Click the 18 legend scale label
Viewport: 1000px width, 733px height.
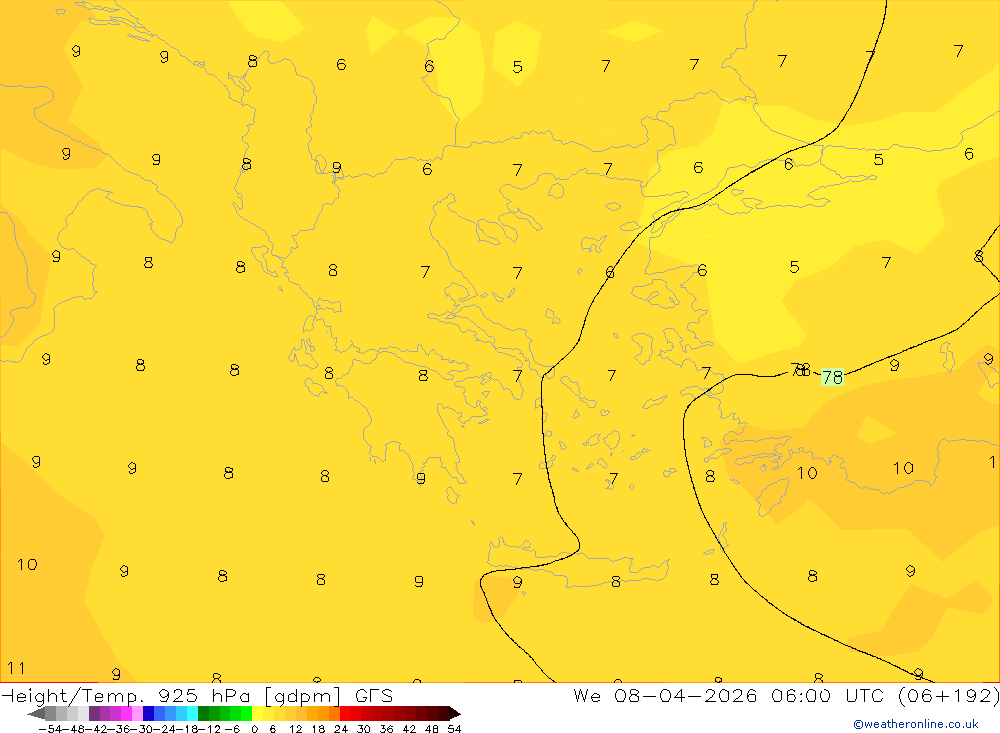(x=318, y=729)
